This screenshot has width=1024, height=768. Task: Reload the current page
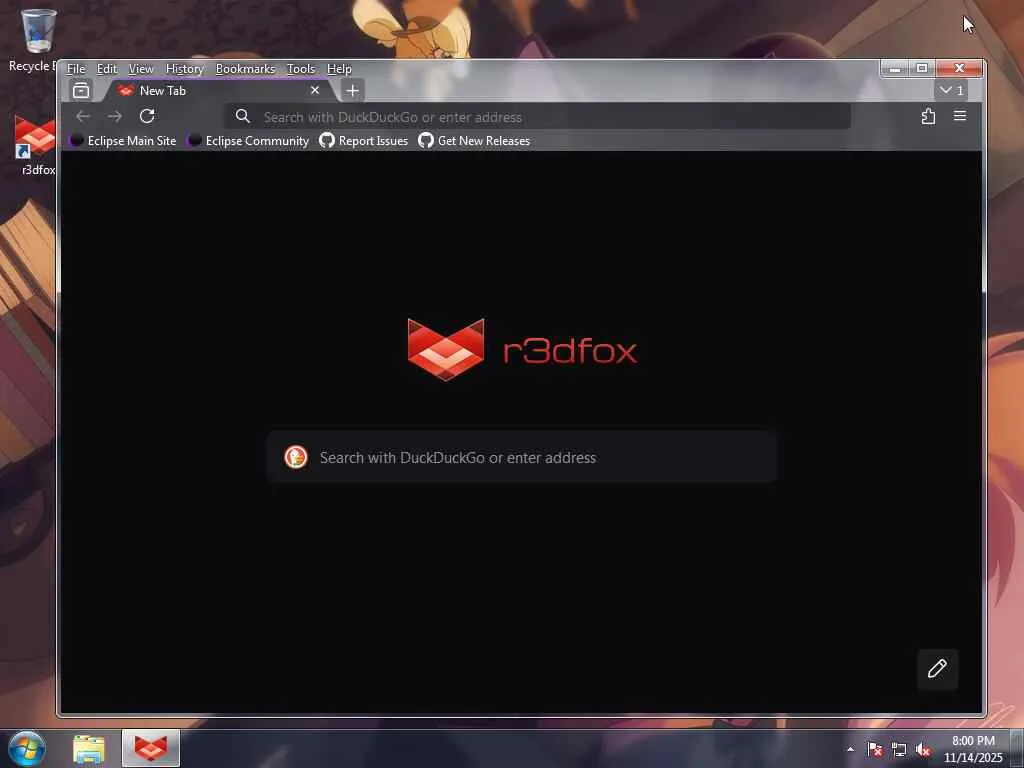(147, 116)
